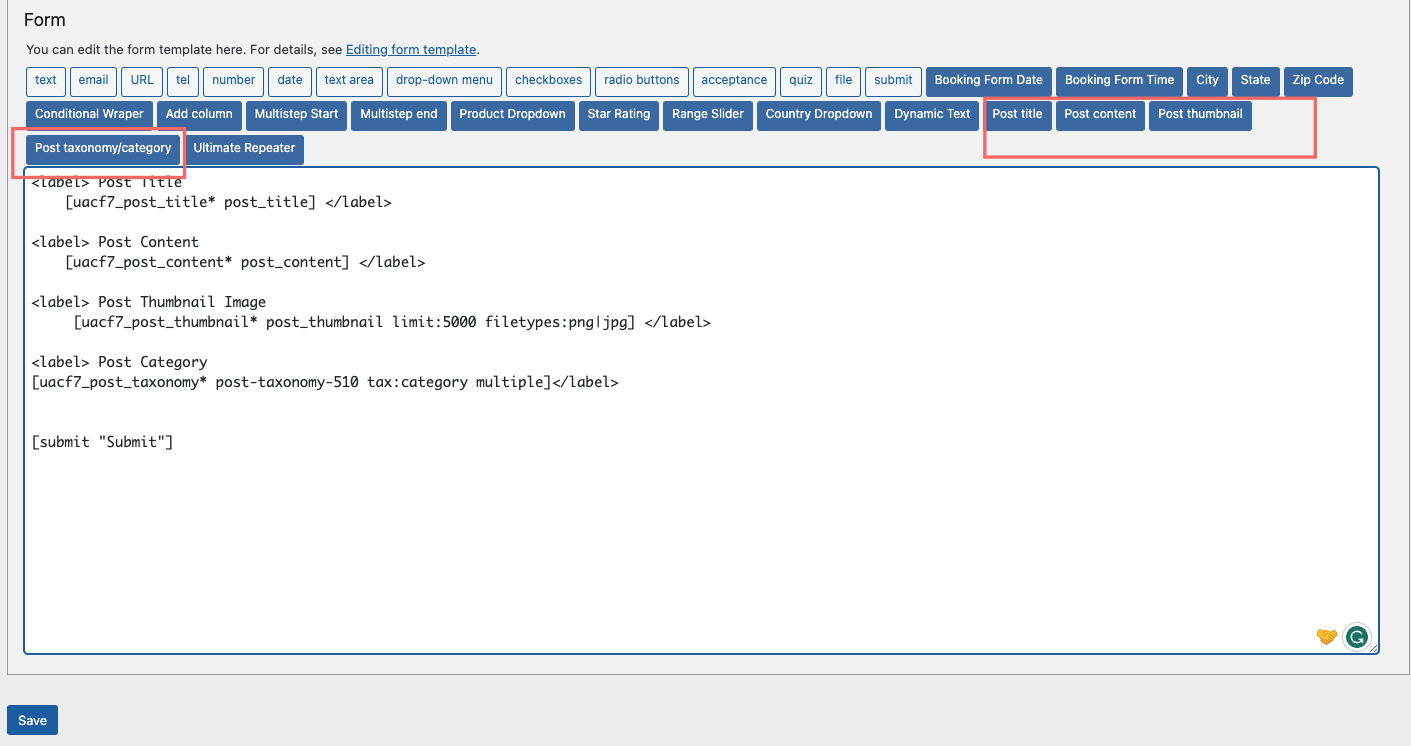Add the Star Rating field

pyautogui.click(x=618, y=115)
